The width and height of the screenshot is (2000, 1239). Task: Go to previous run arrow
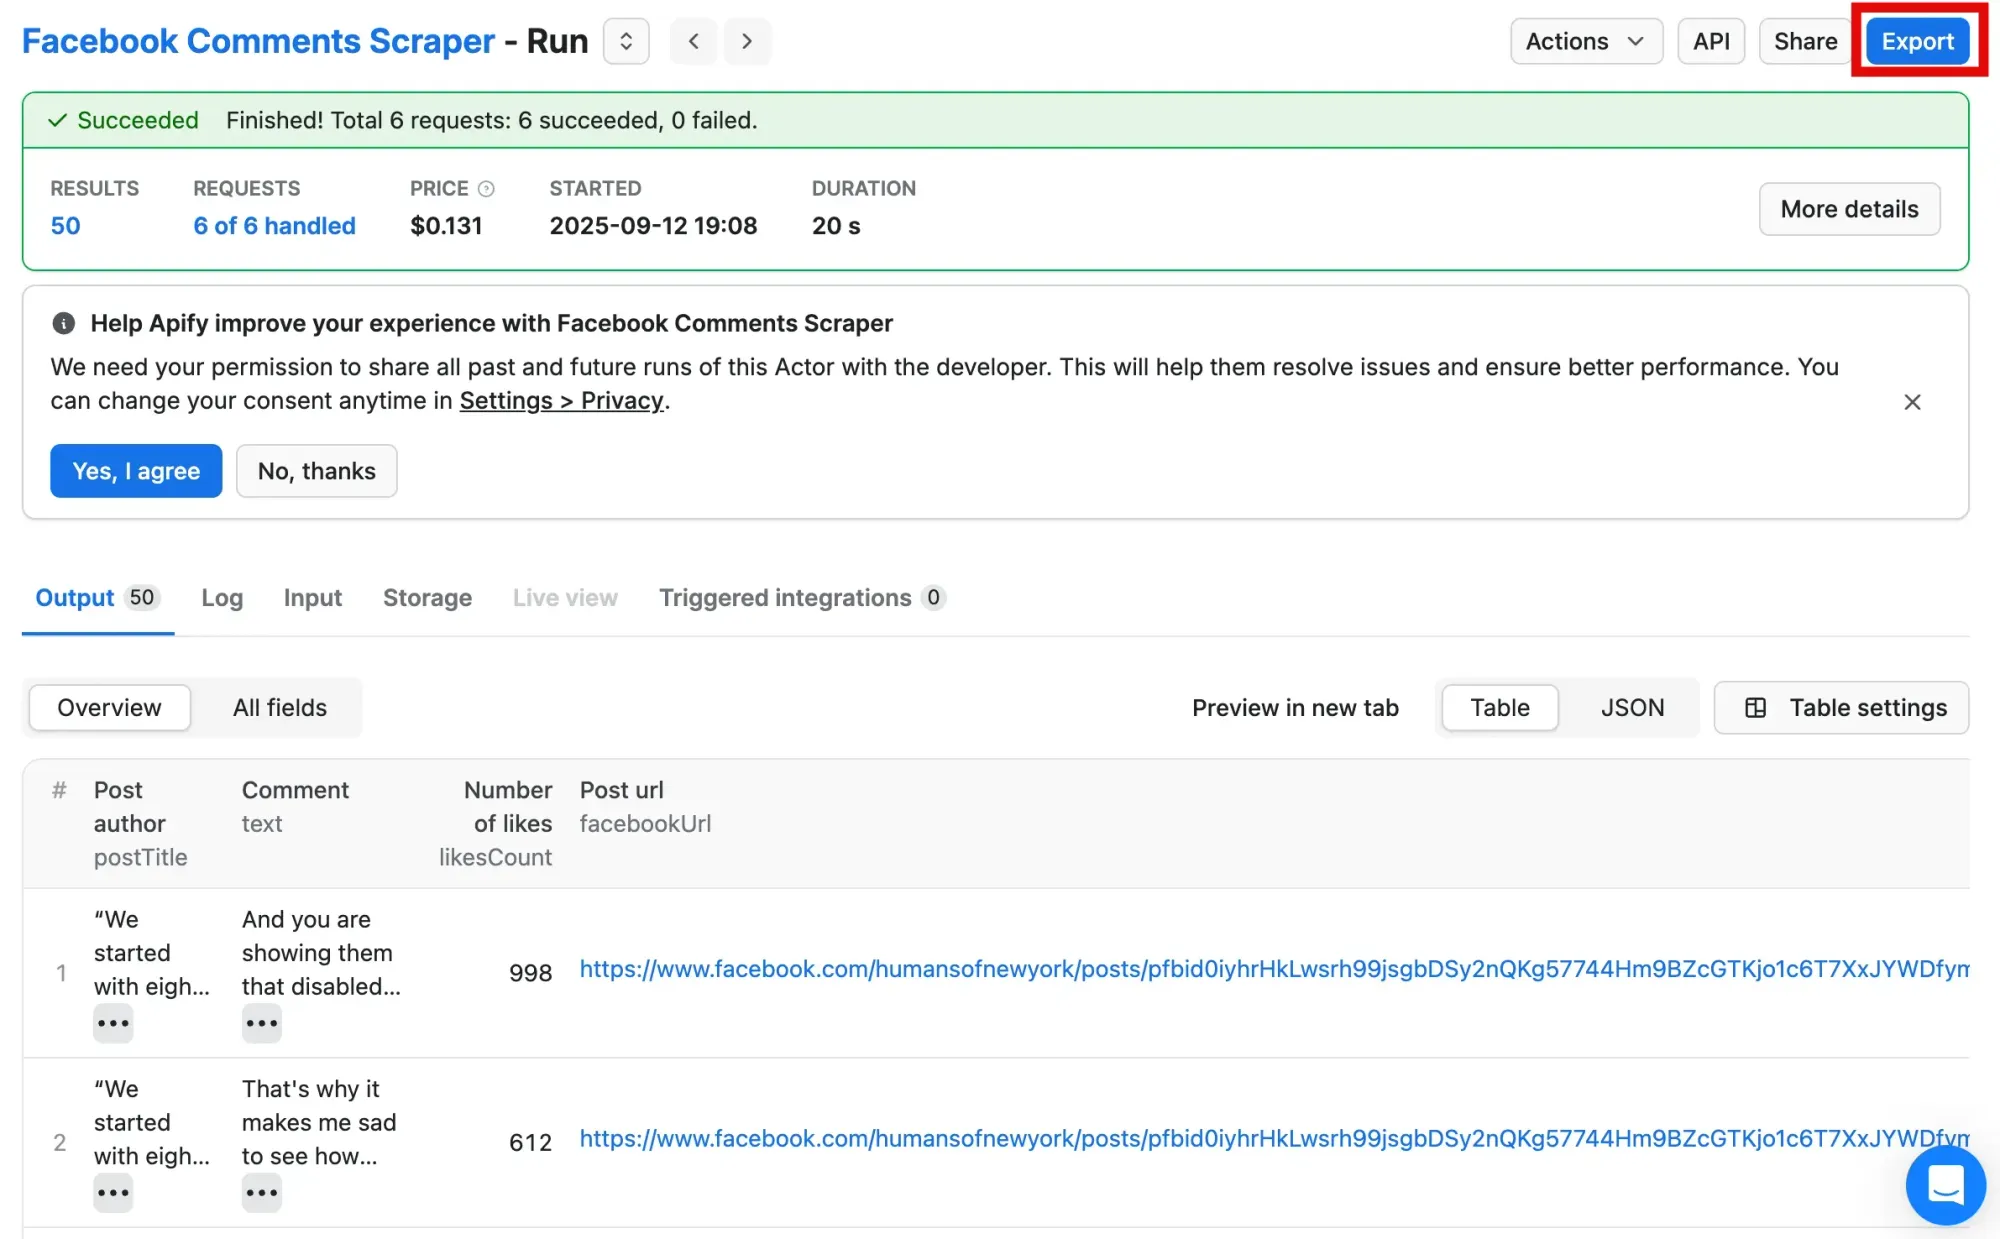click(x=693, y=41)
